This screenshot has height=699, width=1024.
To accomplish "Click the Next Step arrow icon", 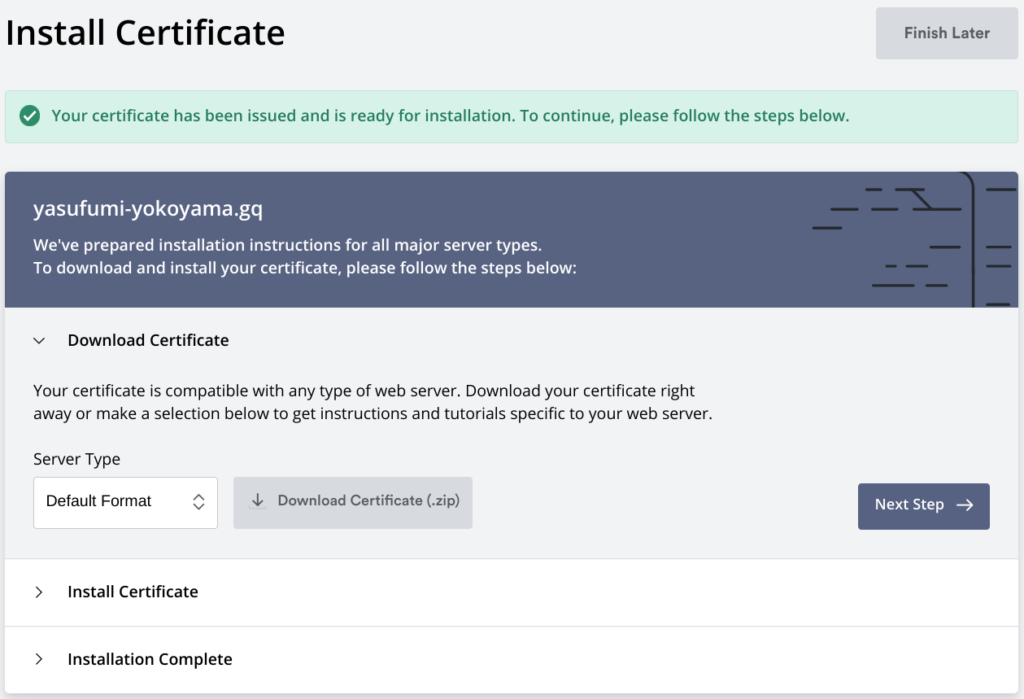I will pos(965,505).
